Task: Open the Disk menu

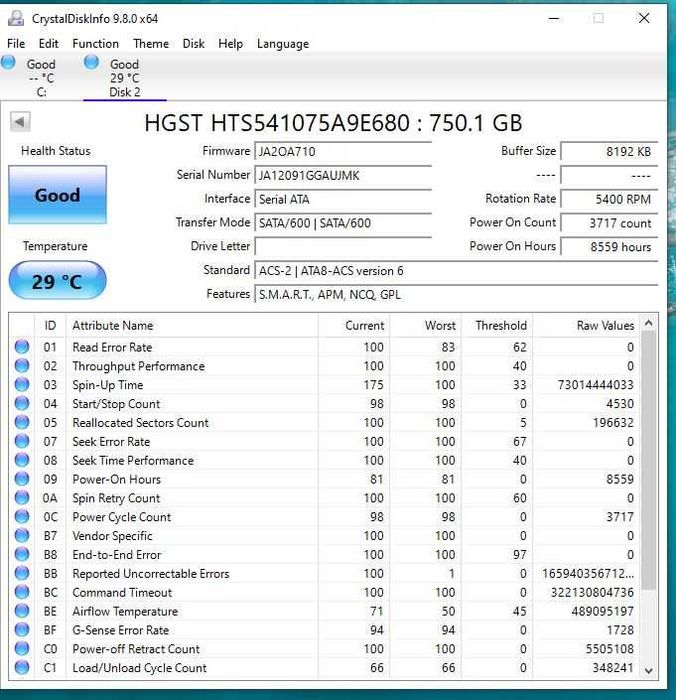Action: [193, 44]
